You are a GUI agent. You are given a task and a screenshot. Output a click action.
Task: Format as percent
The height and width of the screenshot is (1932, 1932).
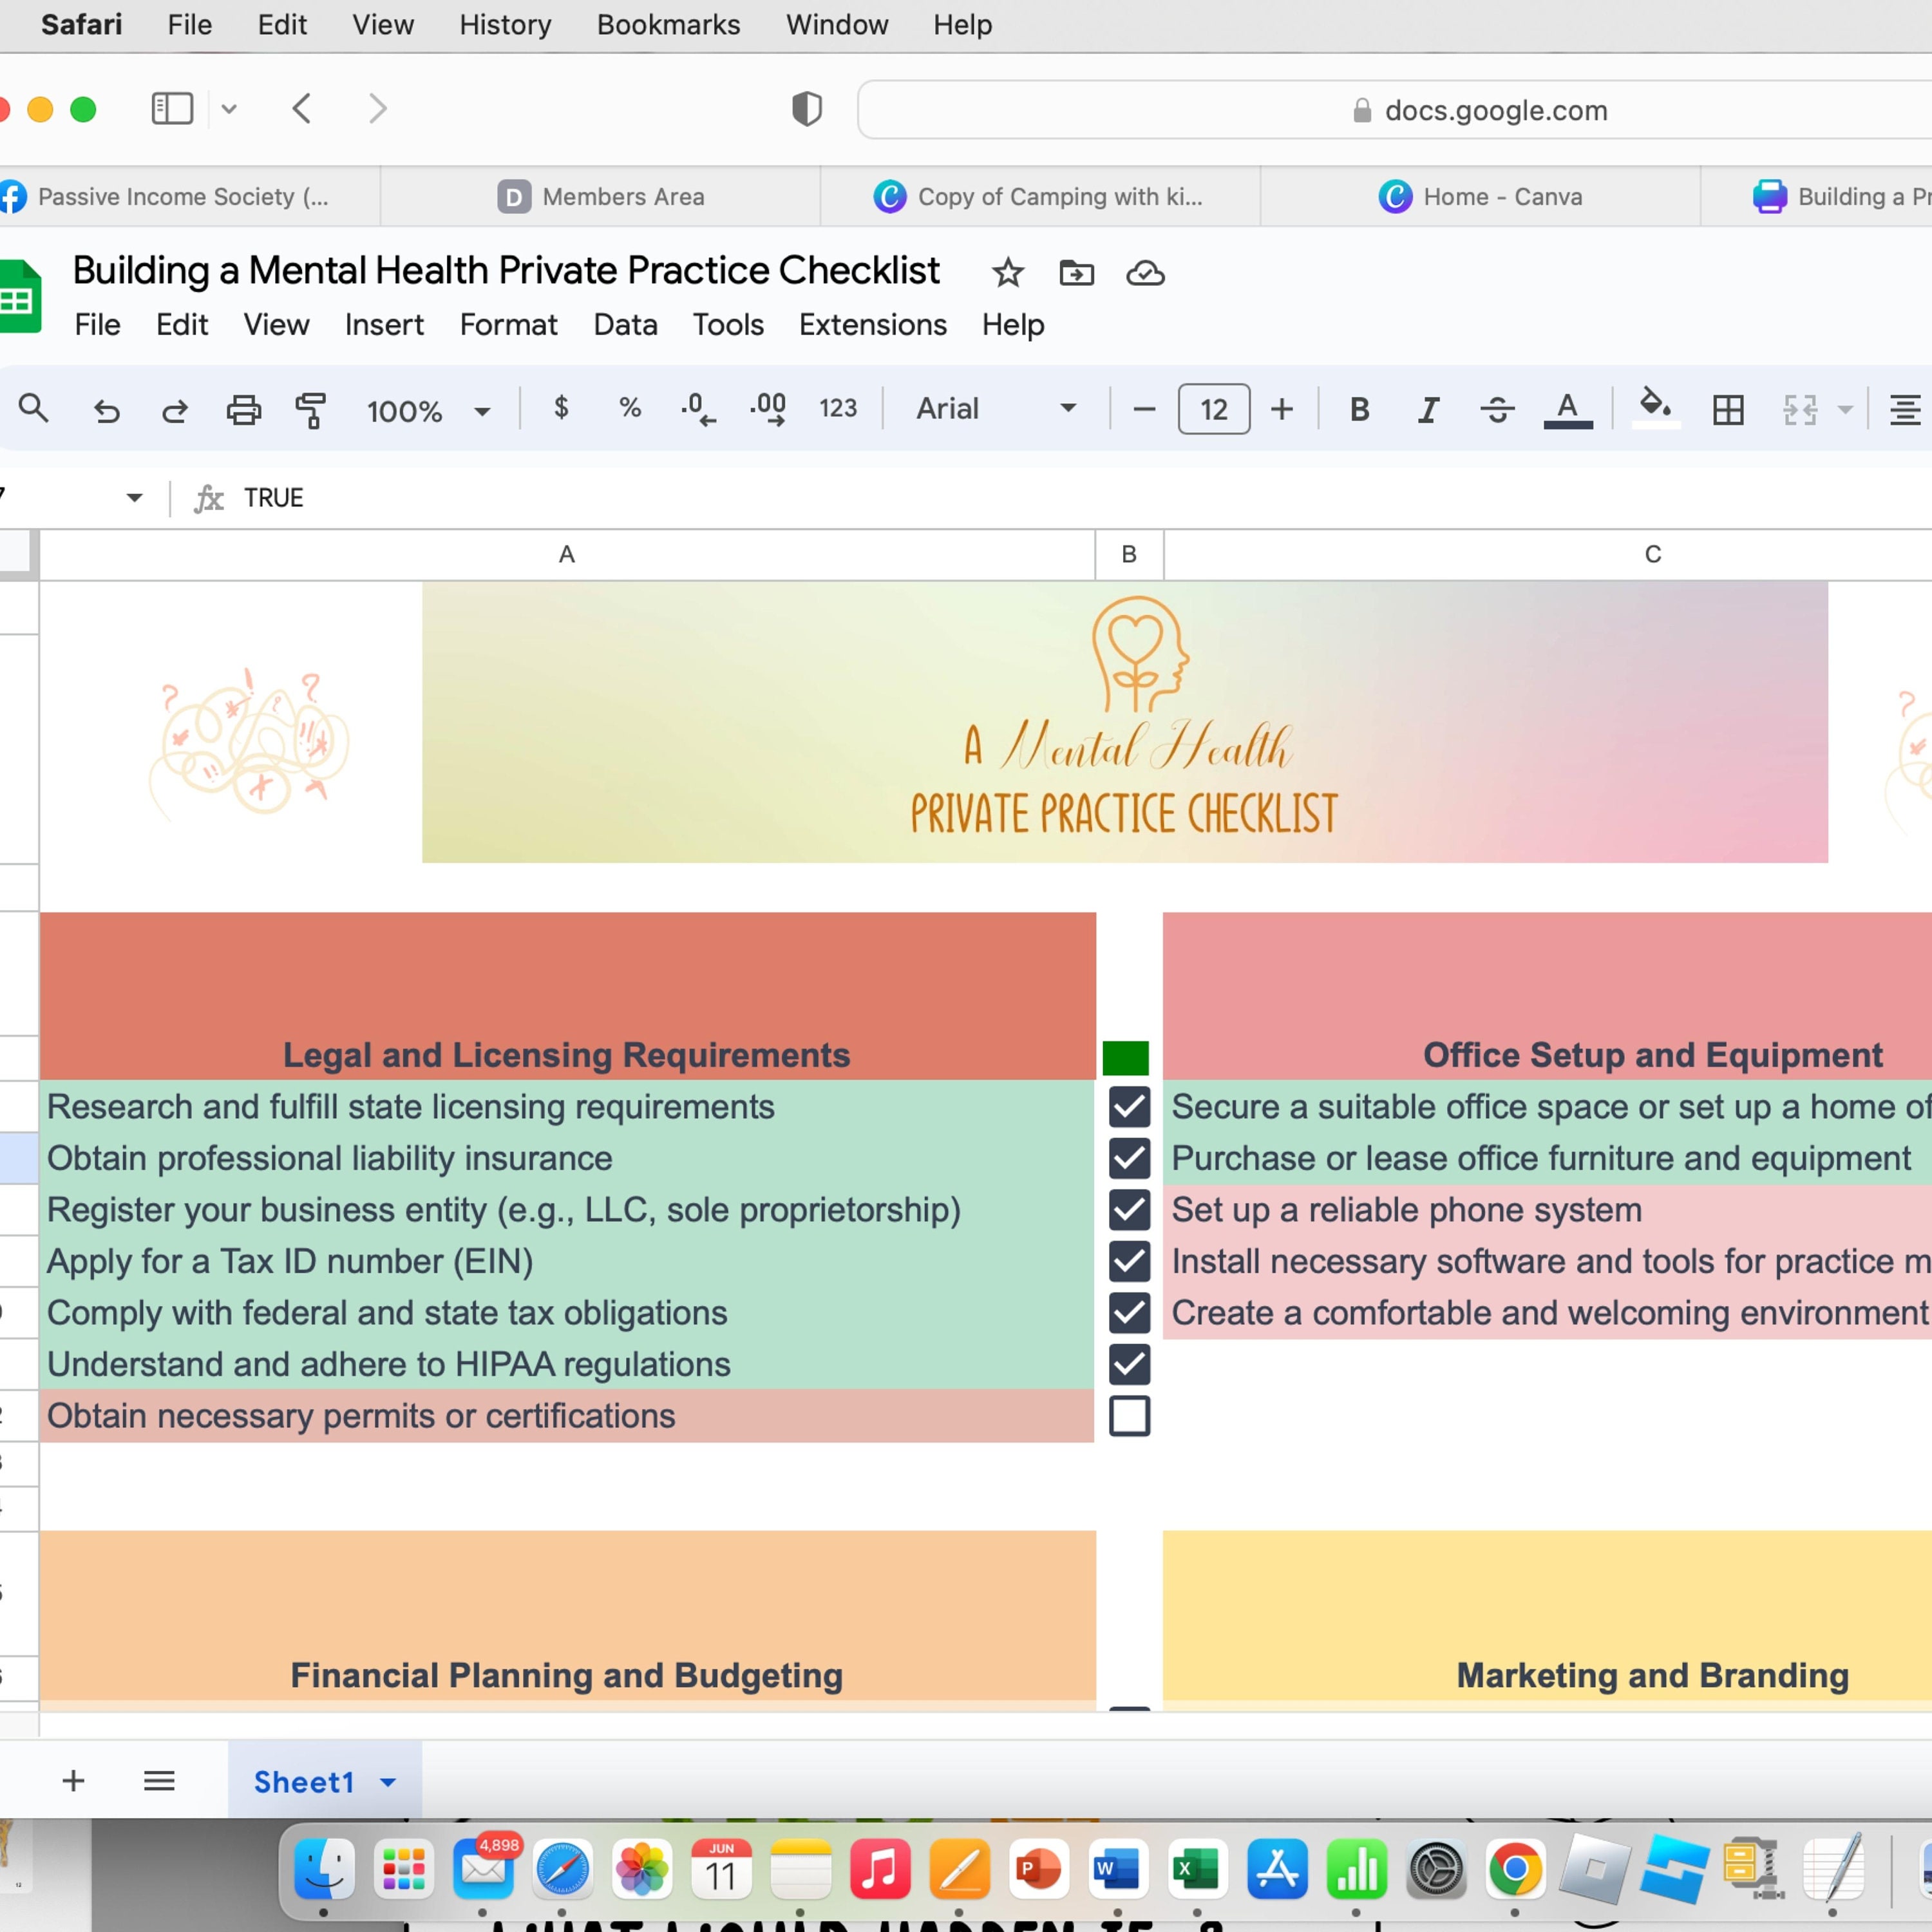pos(629,408)
